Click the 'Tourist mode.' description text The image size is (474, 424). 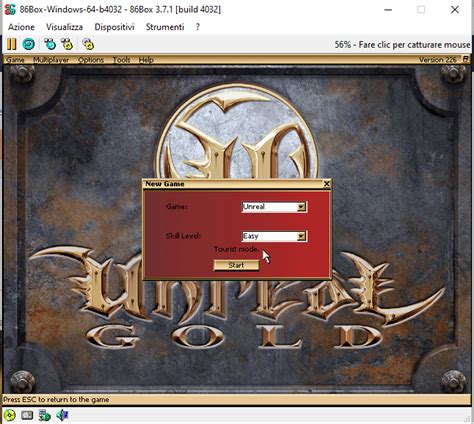[x=237, y=249]
